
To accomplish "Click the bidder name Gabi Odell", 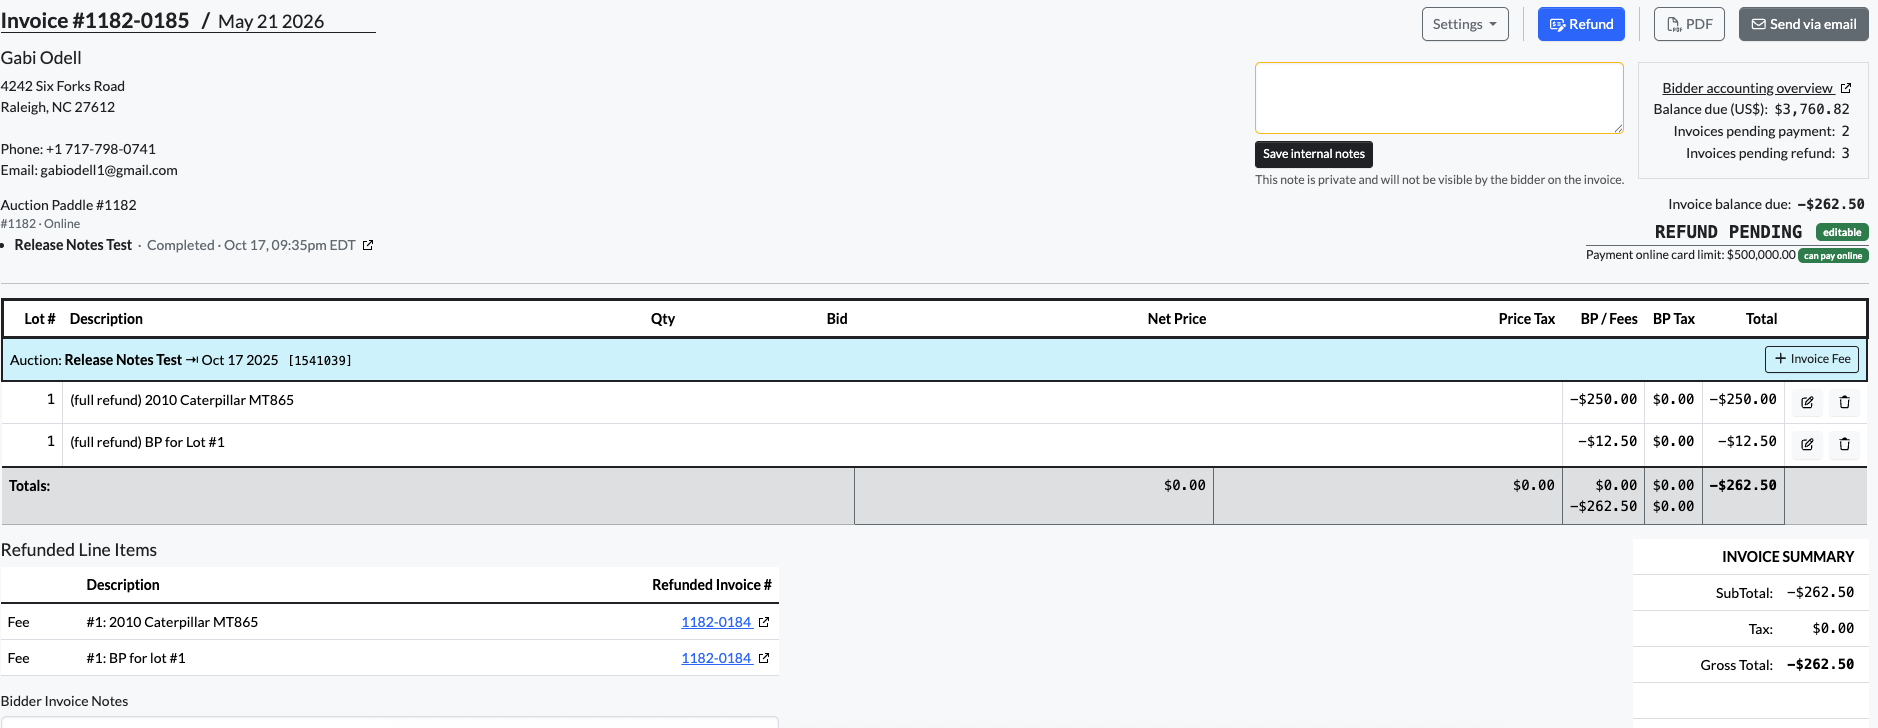I will click(x=41, y=58).
